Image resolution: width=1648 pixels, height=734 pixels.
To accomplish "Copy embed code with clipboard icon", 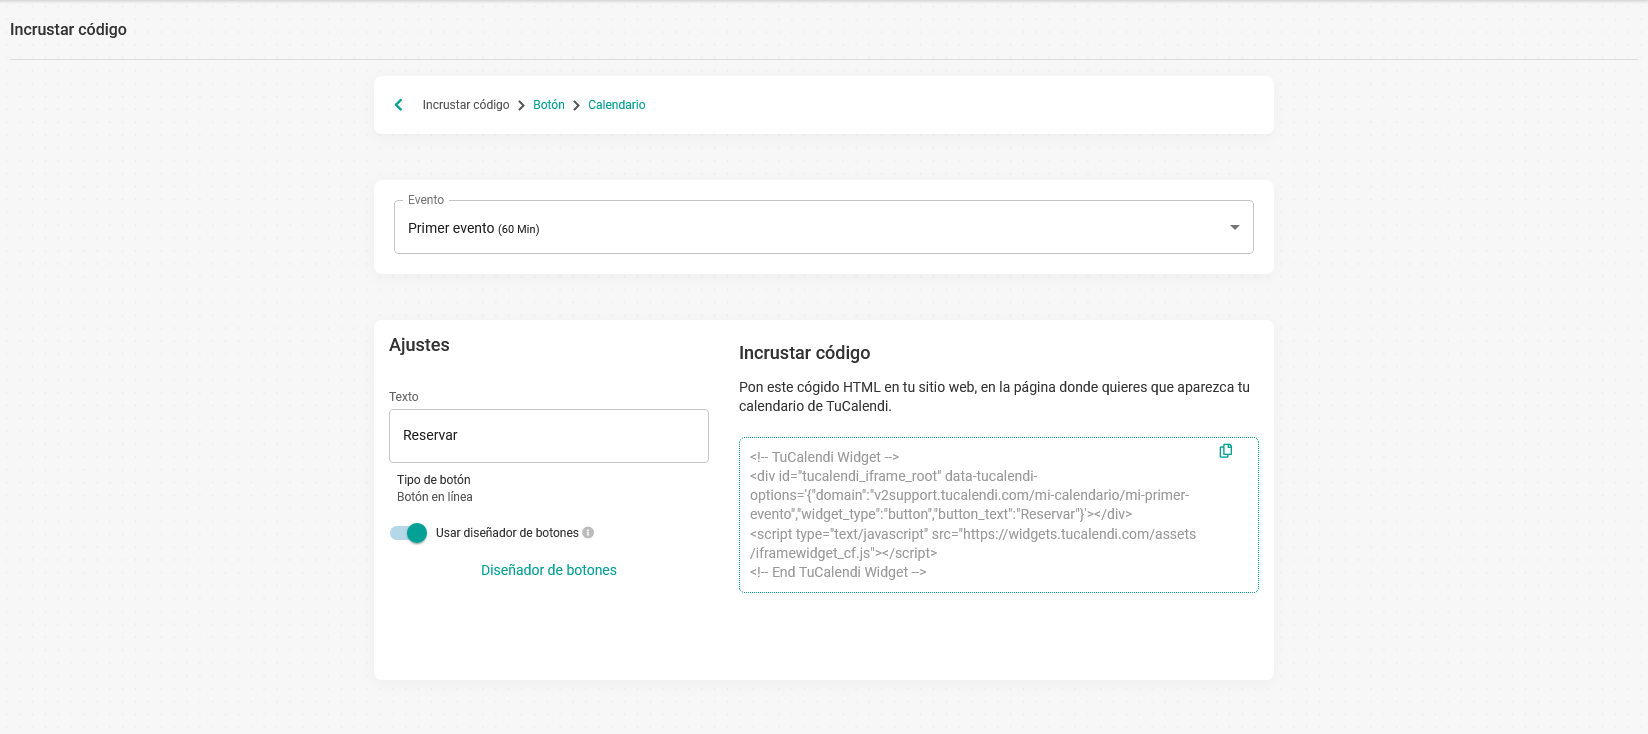I will [x=1225, y=451].
